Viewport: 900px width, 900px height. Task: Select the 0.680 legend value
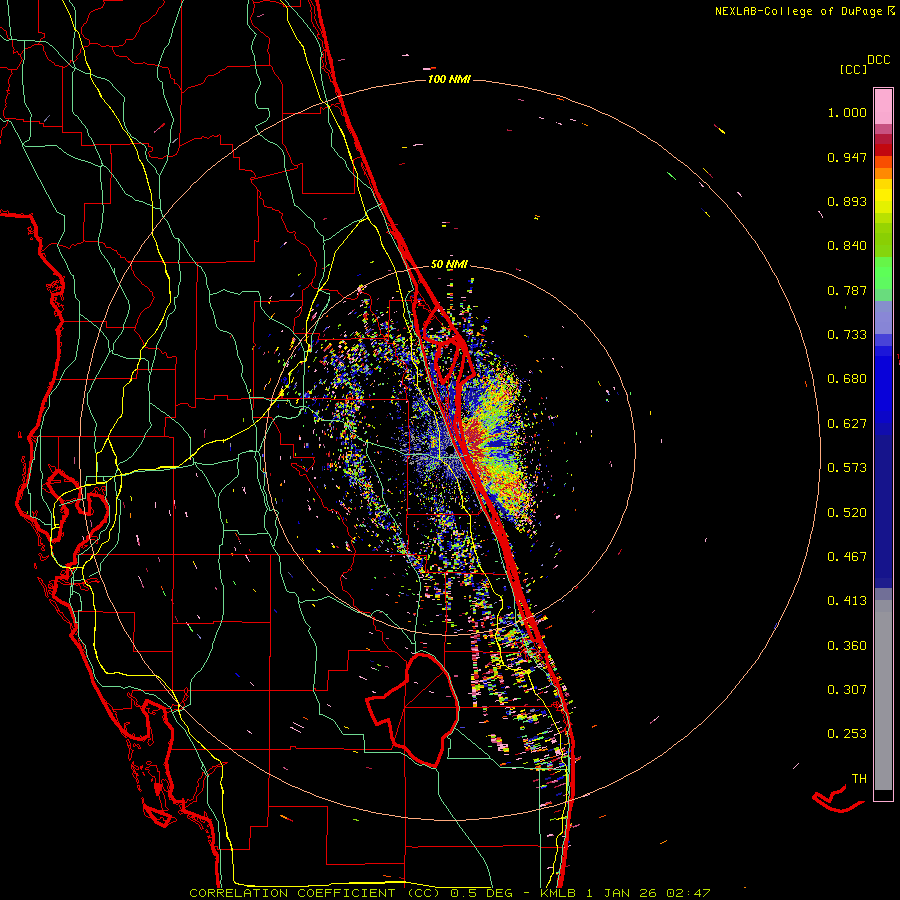[847, 379]
